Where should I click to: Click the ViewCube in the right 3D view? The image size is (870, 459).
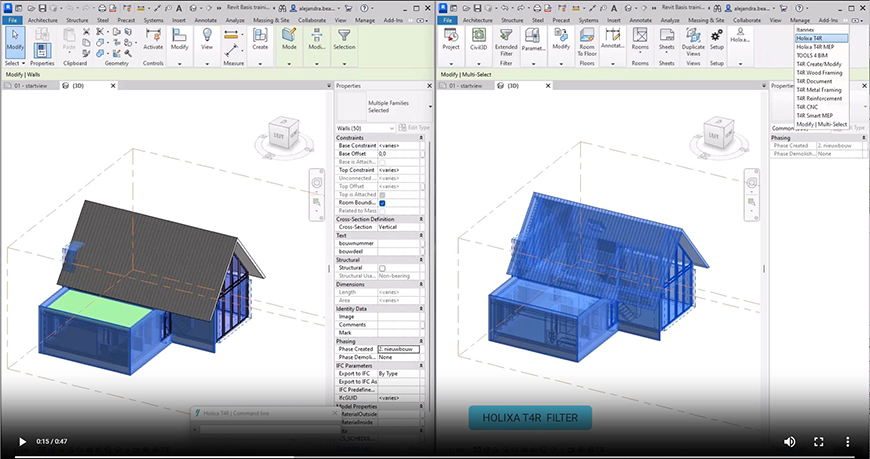point(719,134)
